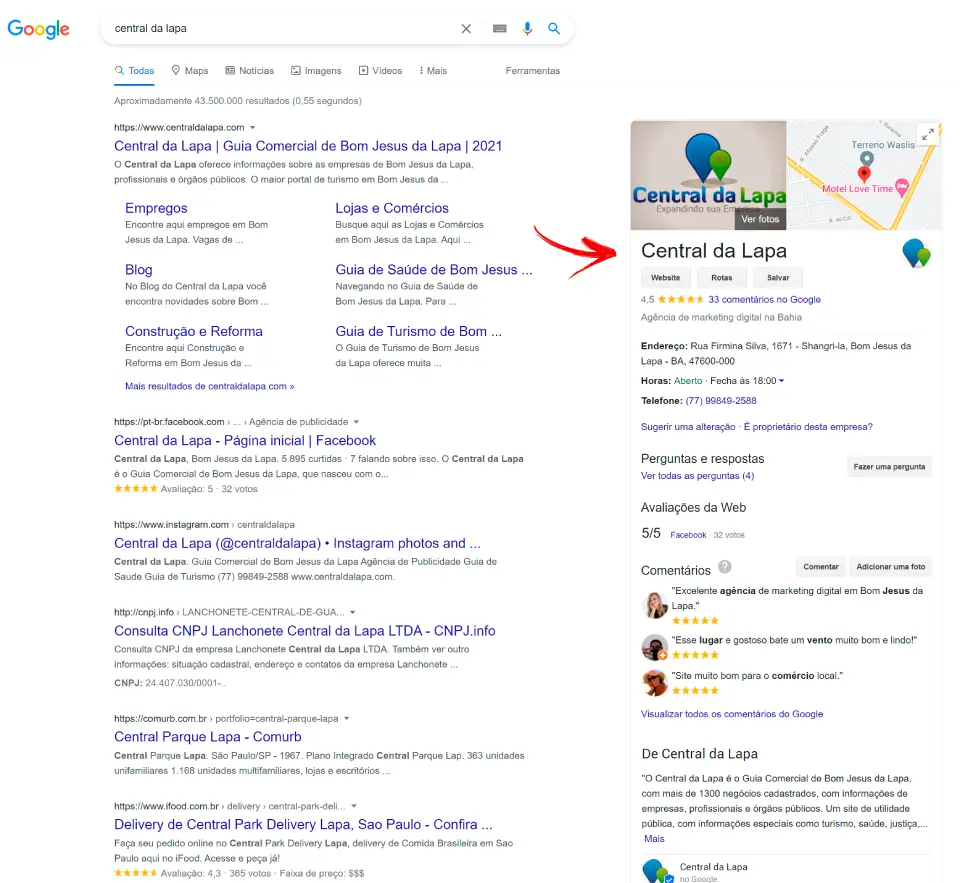Click avatar of 'Esse lugar e gostoso' reviewer

tap(654, 647)
